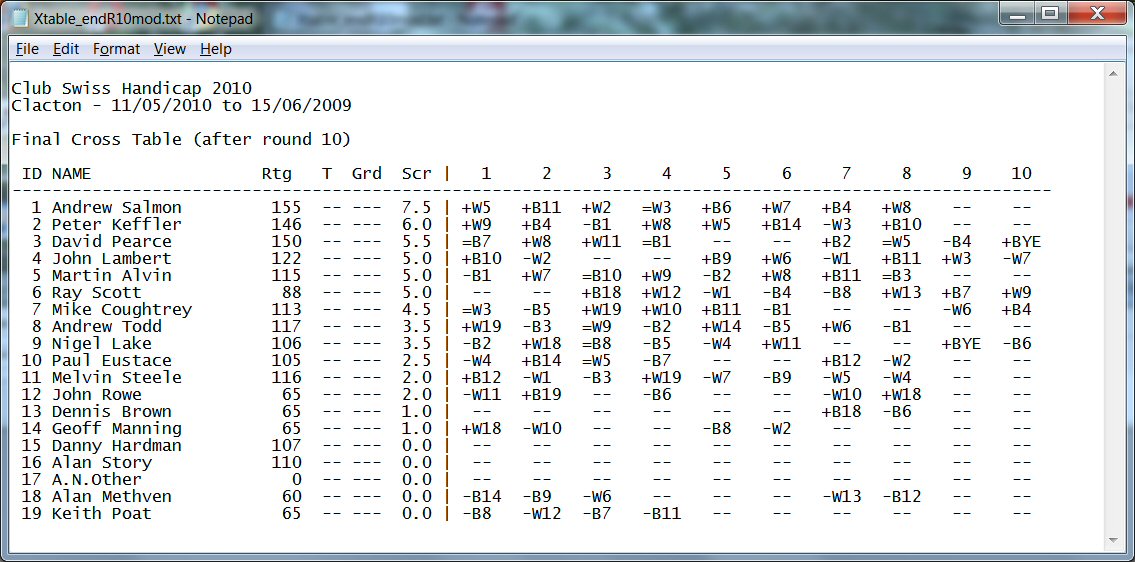The image size is (1135, 562).
Task: Click Keith Poat's '-B11' result
Action: [x=662, y=514]
